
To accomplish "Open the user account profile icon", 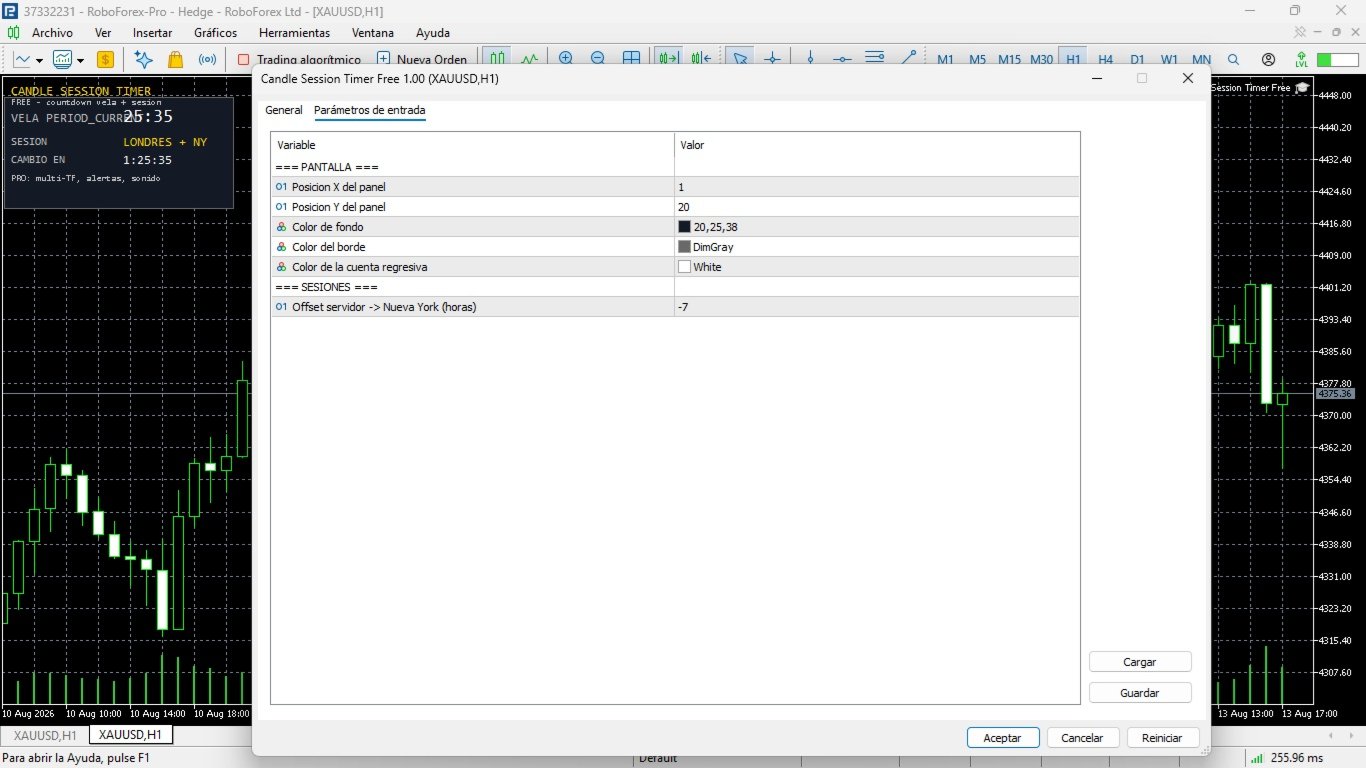I will pos(1268,59).
